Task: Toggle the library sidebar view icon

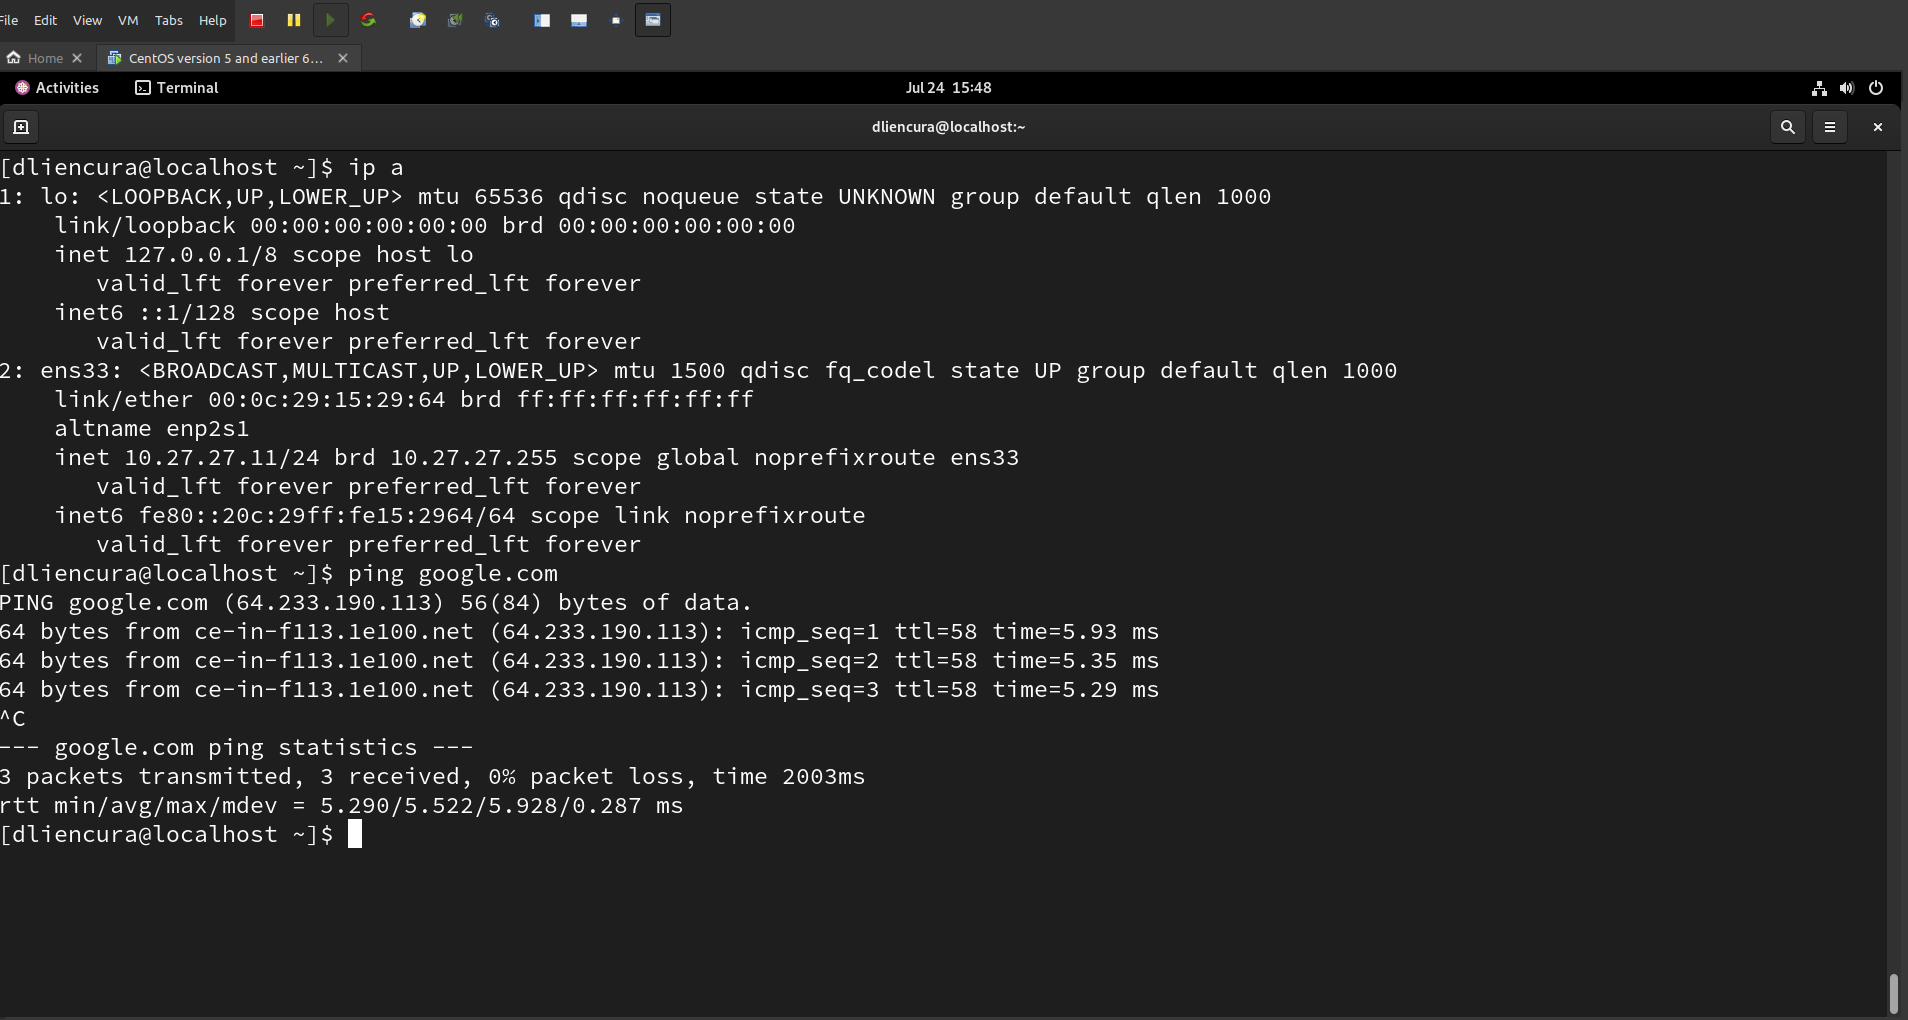Action: coord(542,20)
